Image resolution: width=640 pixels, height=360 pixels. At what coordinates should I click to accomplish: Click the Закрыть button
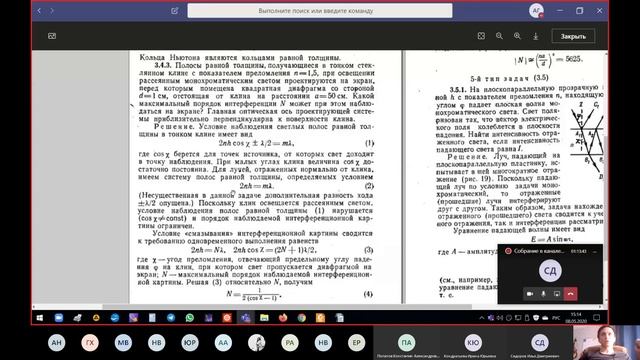point(573,36)
